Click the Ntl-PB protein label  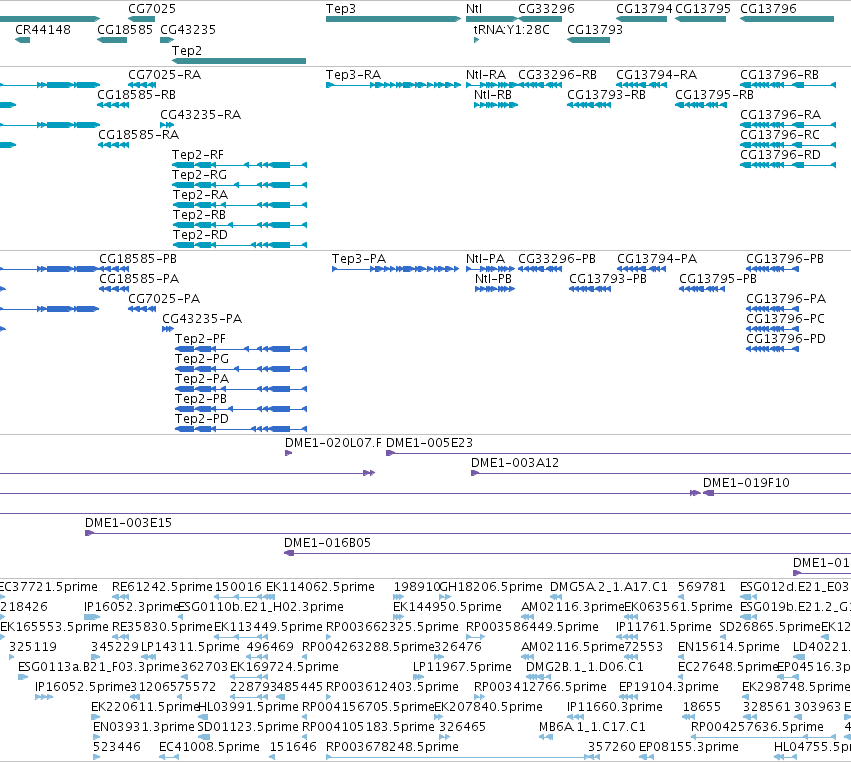(x=493, y=278)
